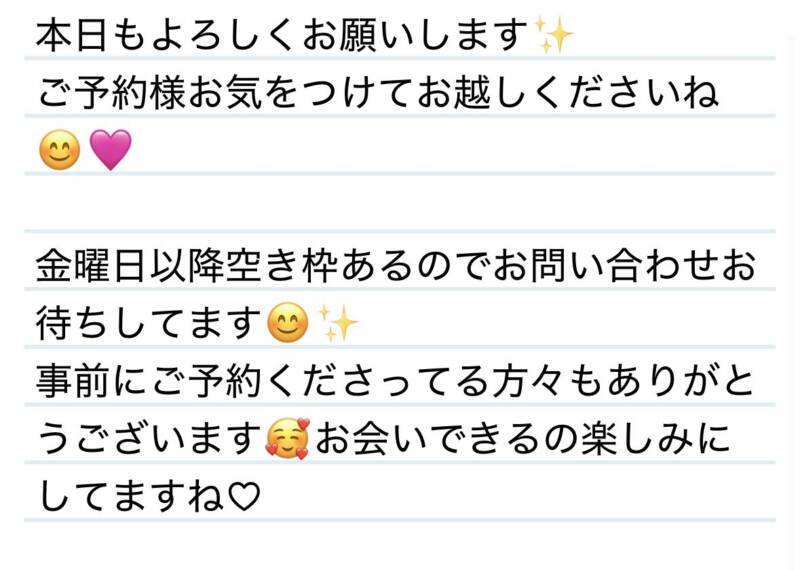800x570 pixels.
Task: Click the text うございます
Action: [149, 439]
